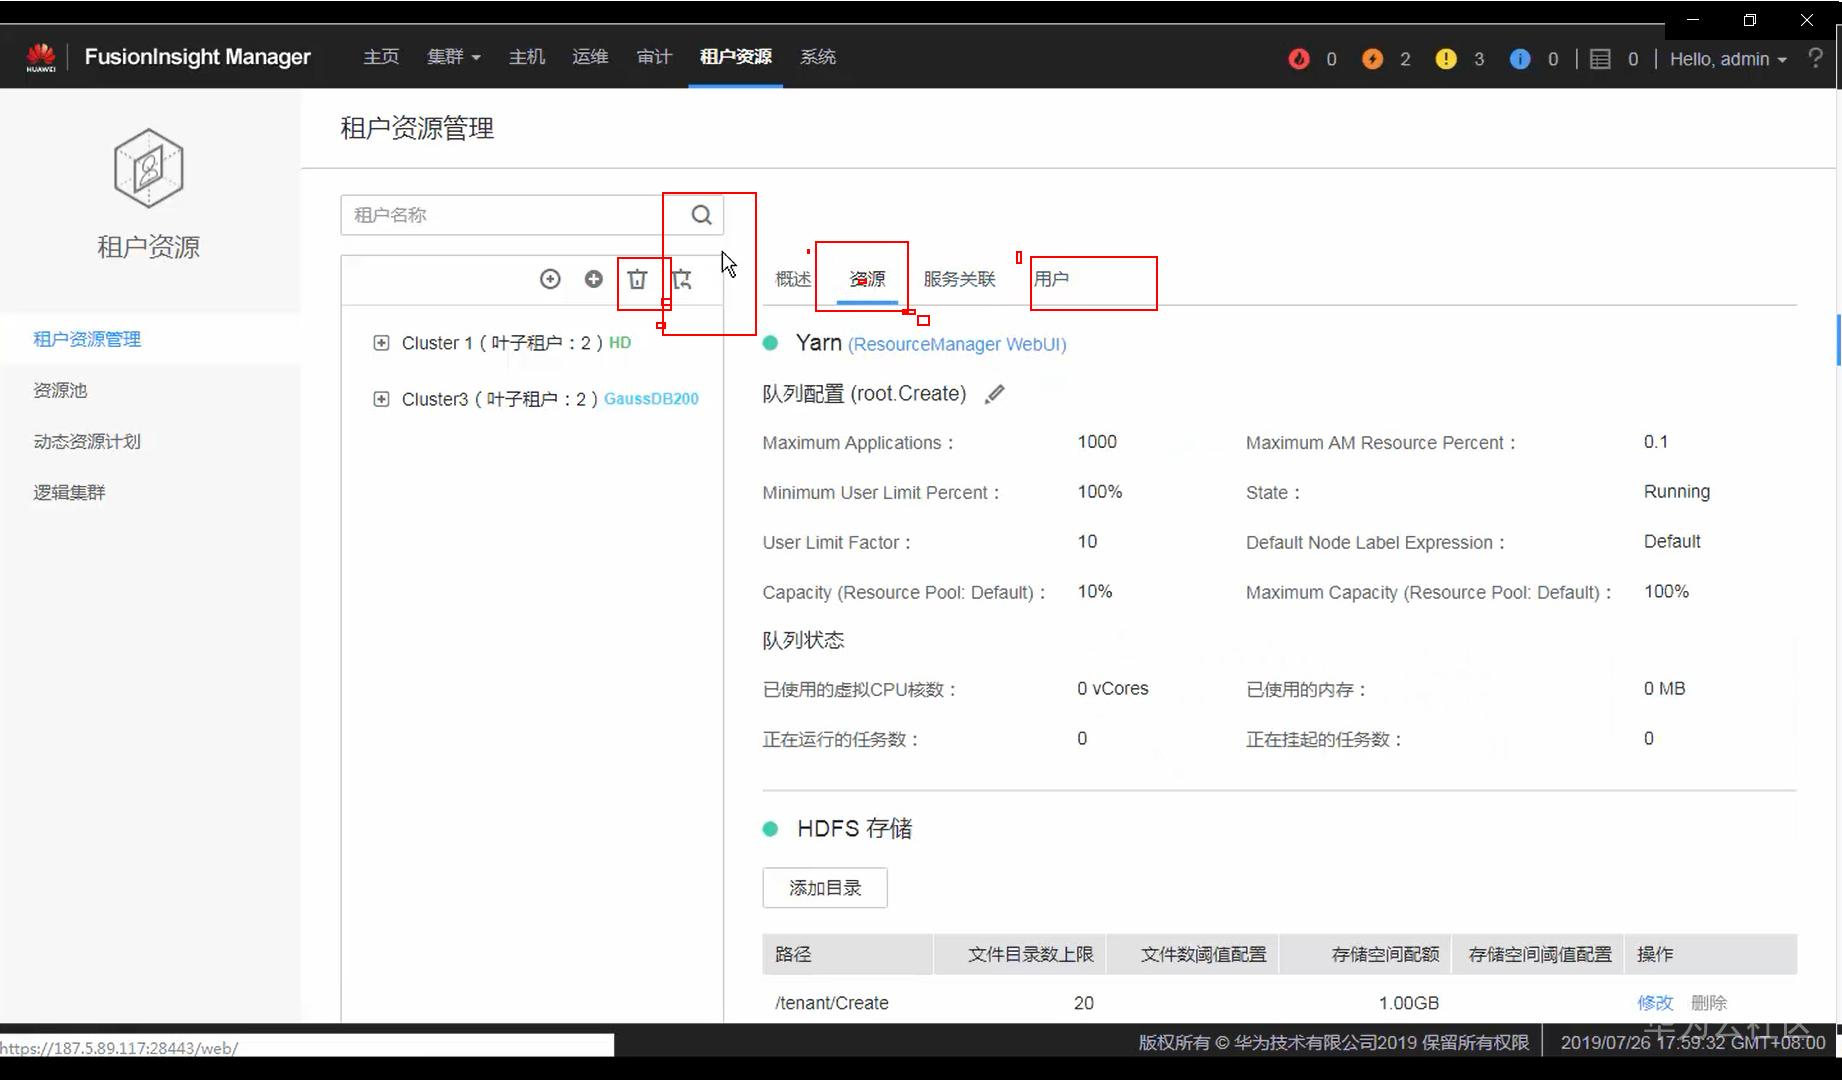
Task: Select 租户资源管理 in the sidebar
Action: tap(87, 339)
